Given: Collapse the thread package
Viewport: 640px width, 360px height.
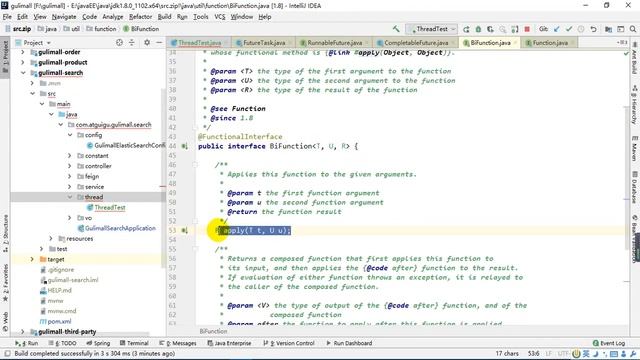Looking at the screenshot, I should [70, 197].
